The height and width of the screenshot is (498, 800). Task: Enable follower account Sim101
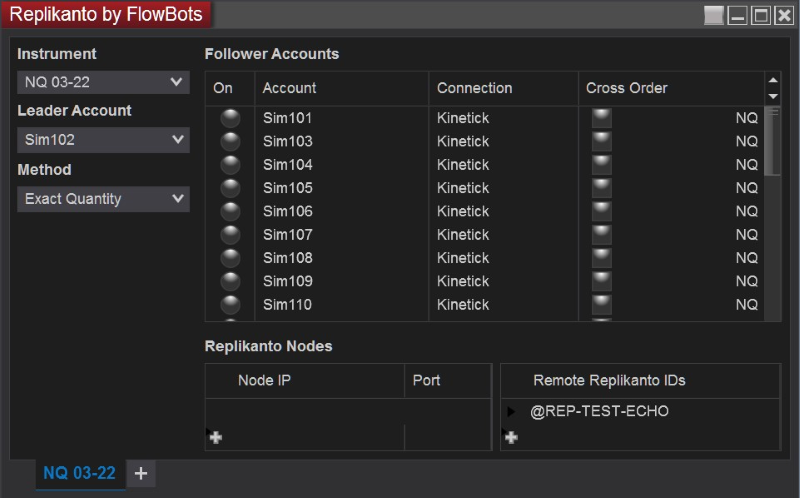230,118
